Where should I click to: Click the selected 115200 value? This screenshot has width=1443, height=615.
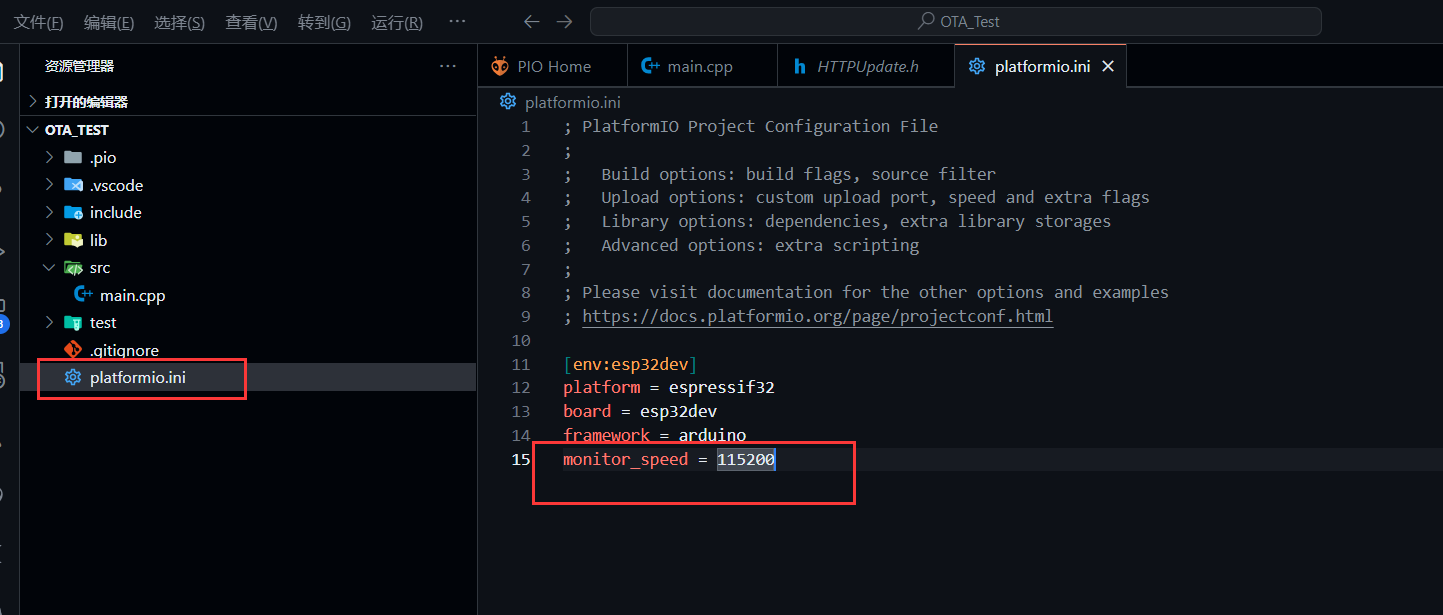(x=746, y=460)
